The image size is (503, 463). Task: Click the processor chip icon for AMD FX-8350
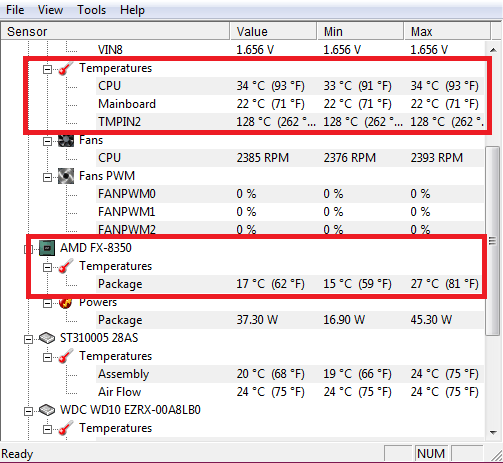(x=47, y=248)
